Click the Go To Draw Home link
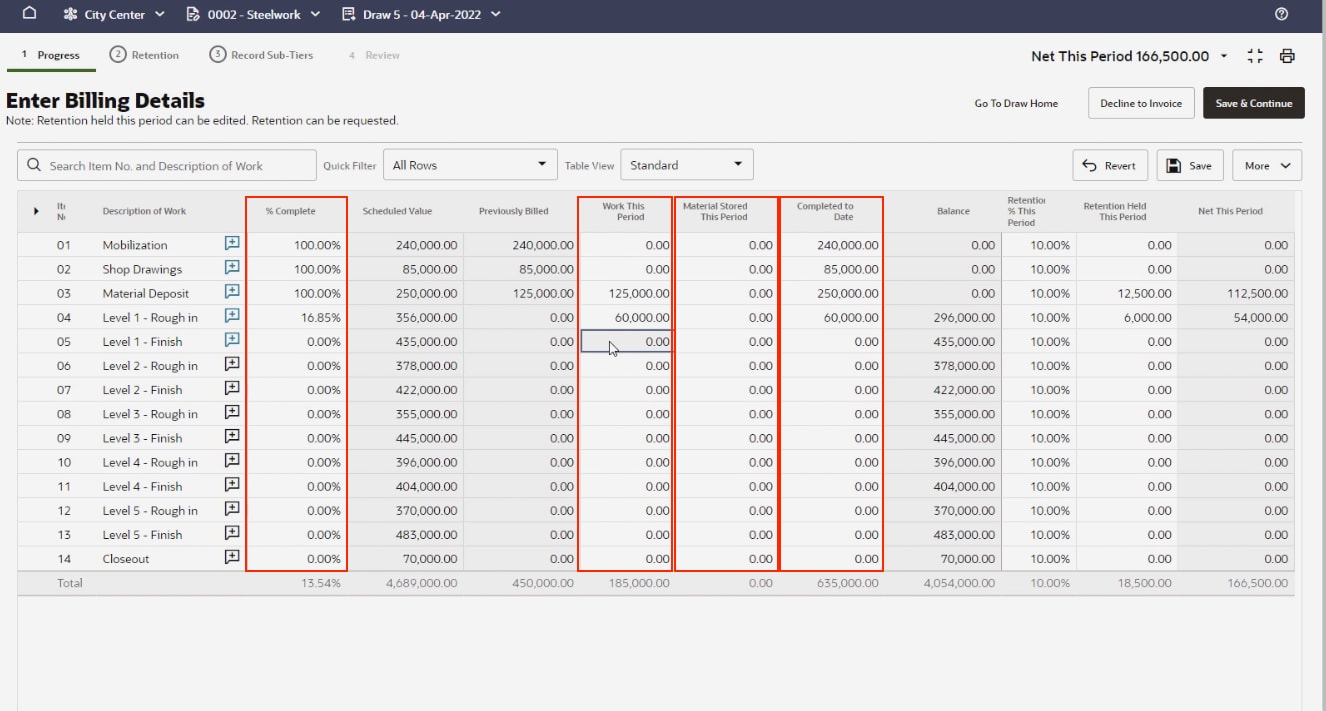Screen dimensions: 1326x711 click(1016, 103)
